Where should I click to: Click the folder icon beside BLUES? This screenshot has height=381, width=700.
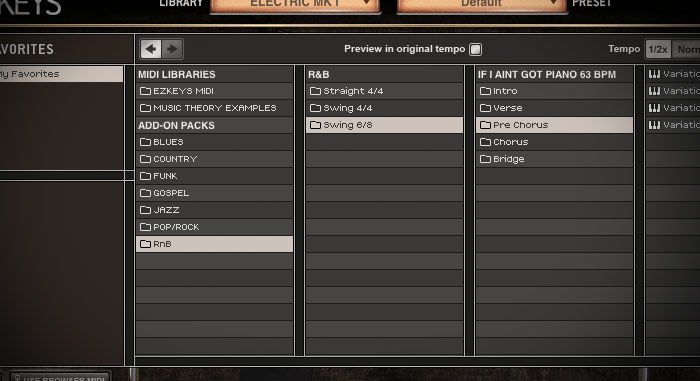[x=145, y=142]
